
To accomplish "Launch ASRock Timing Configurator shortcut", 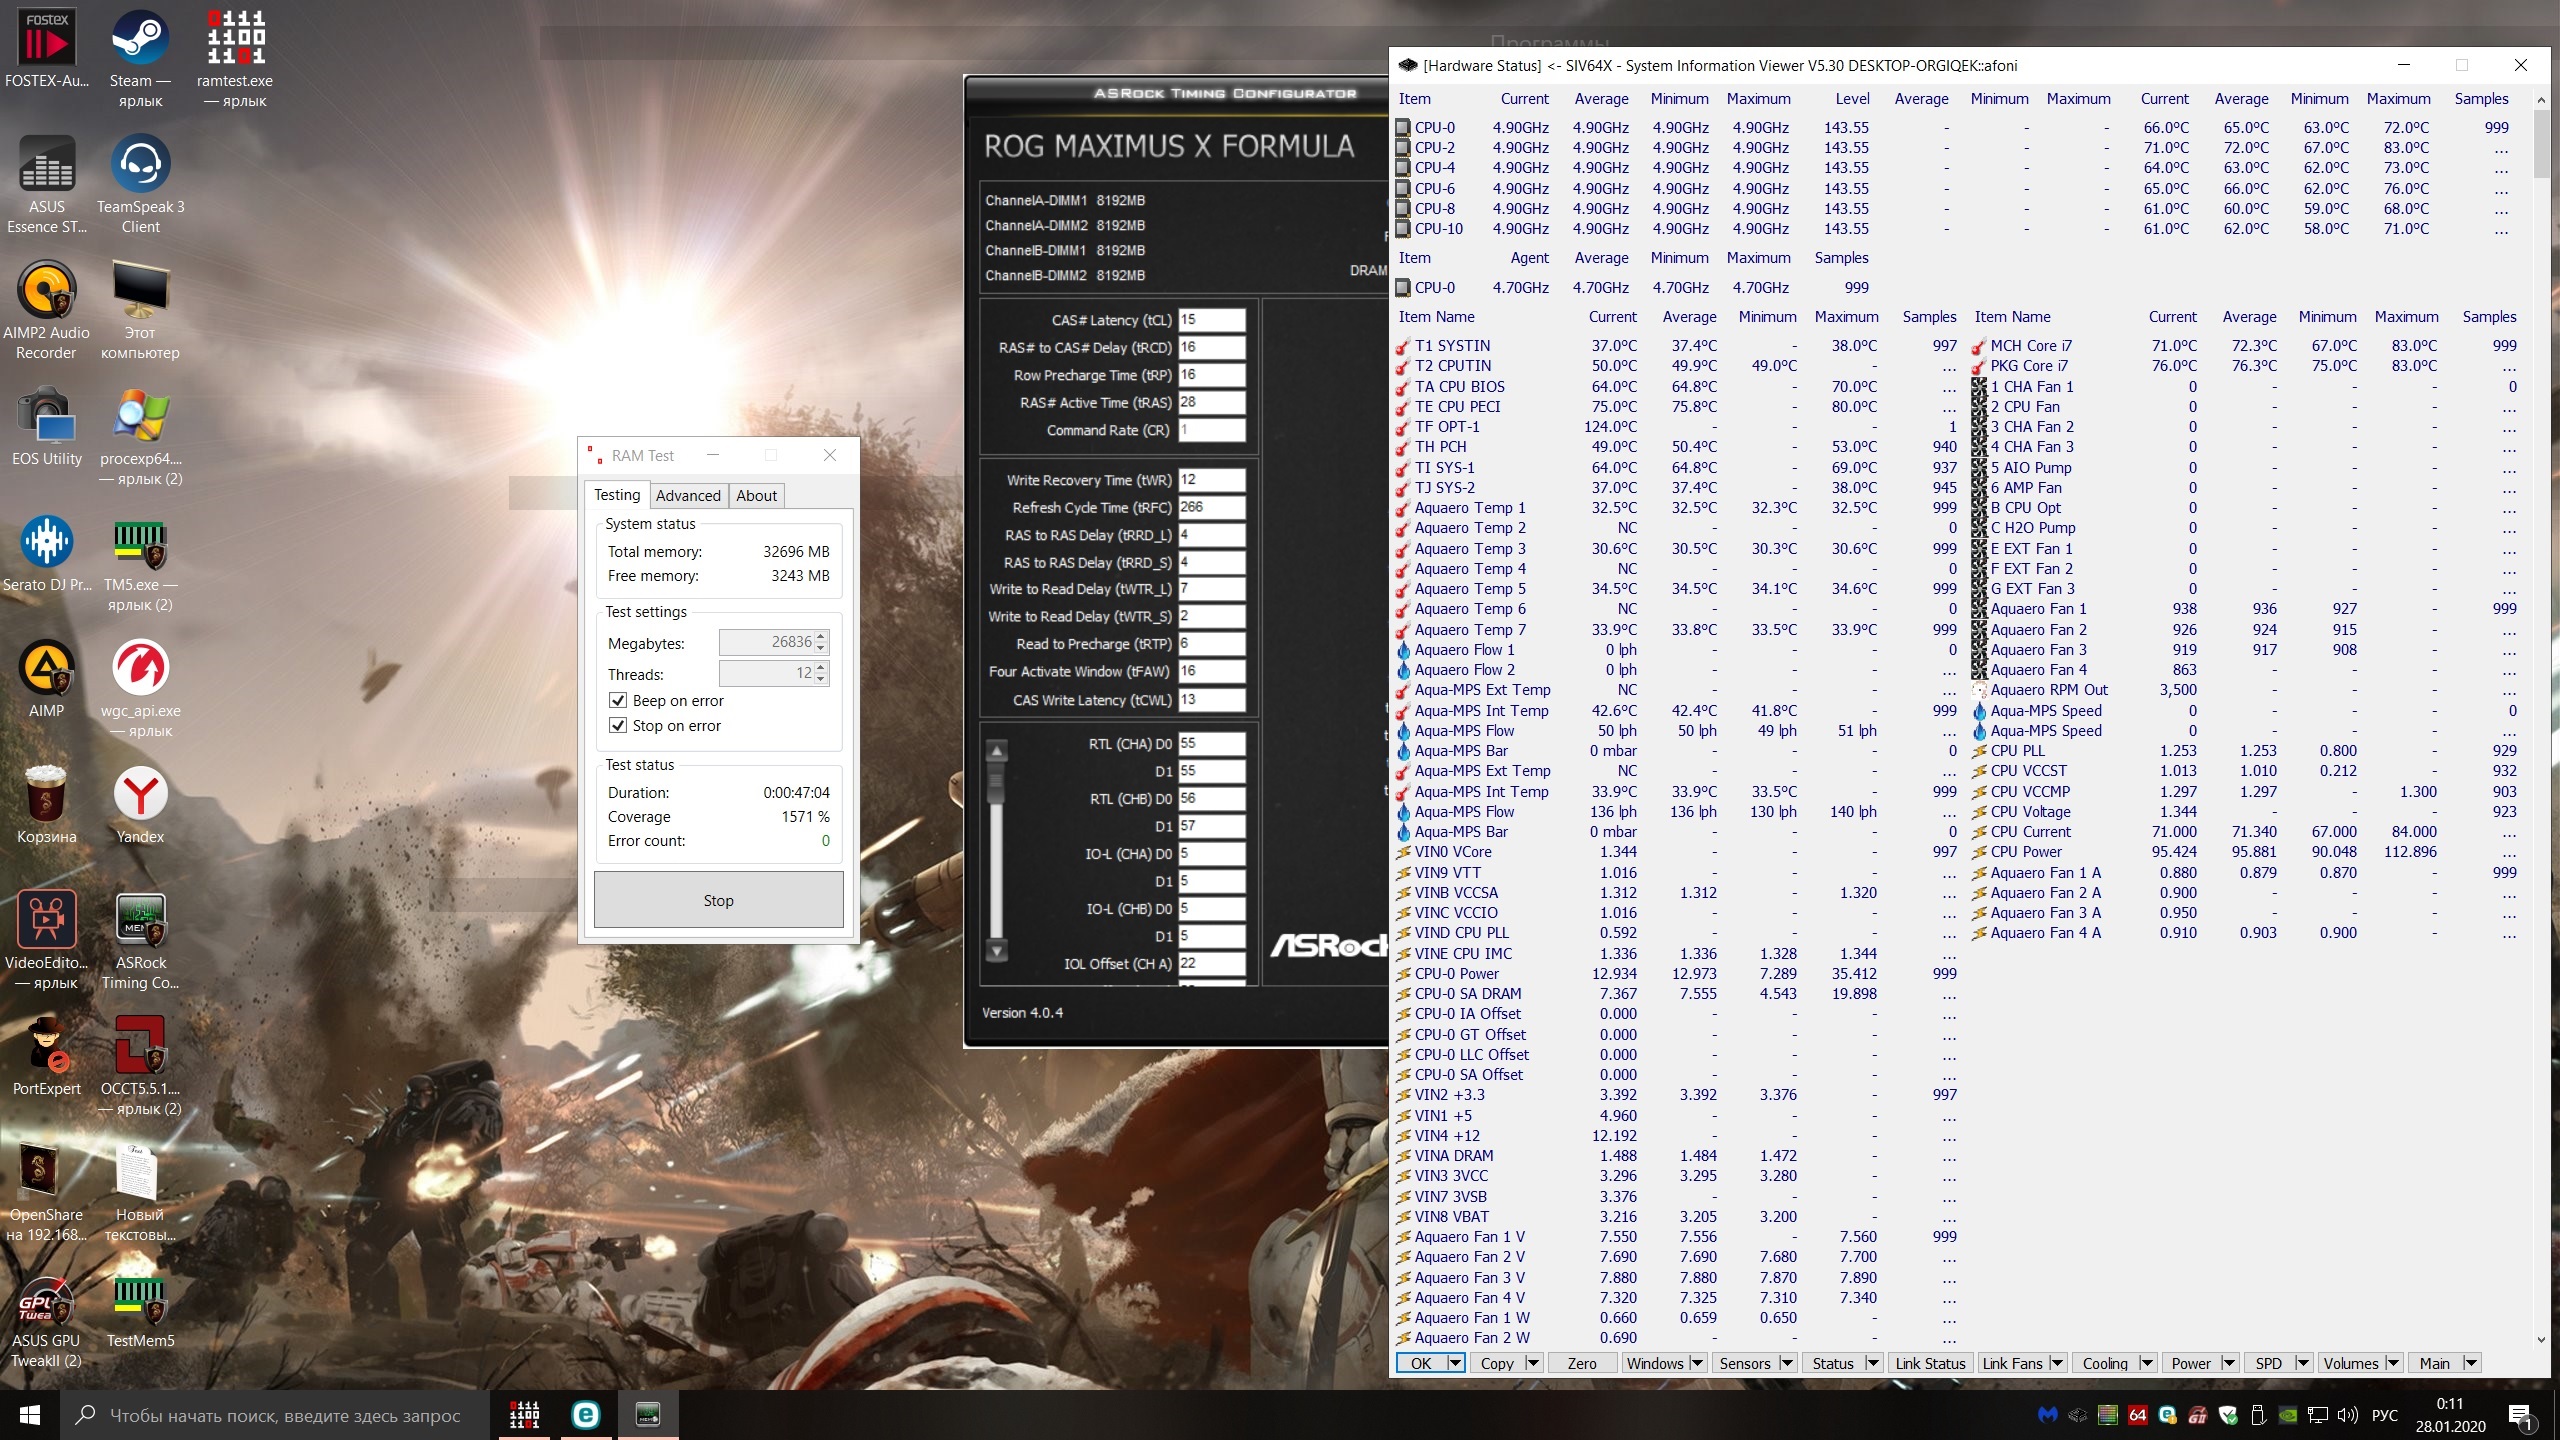I will (140, 922).
